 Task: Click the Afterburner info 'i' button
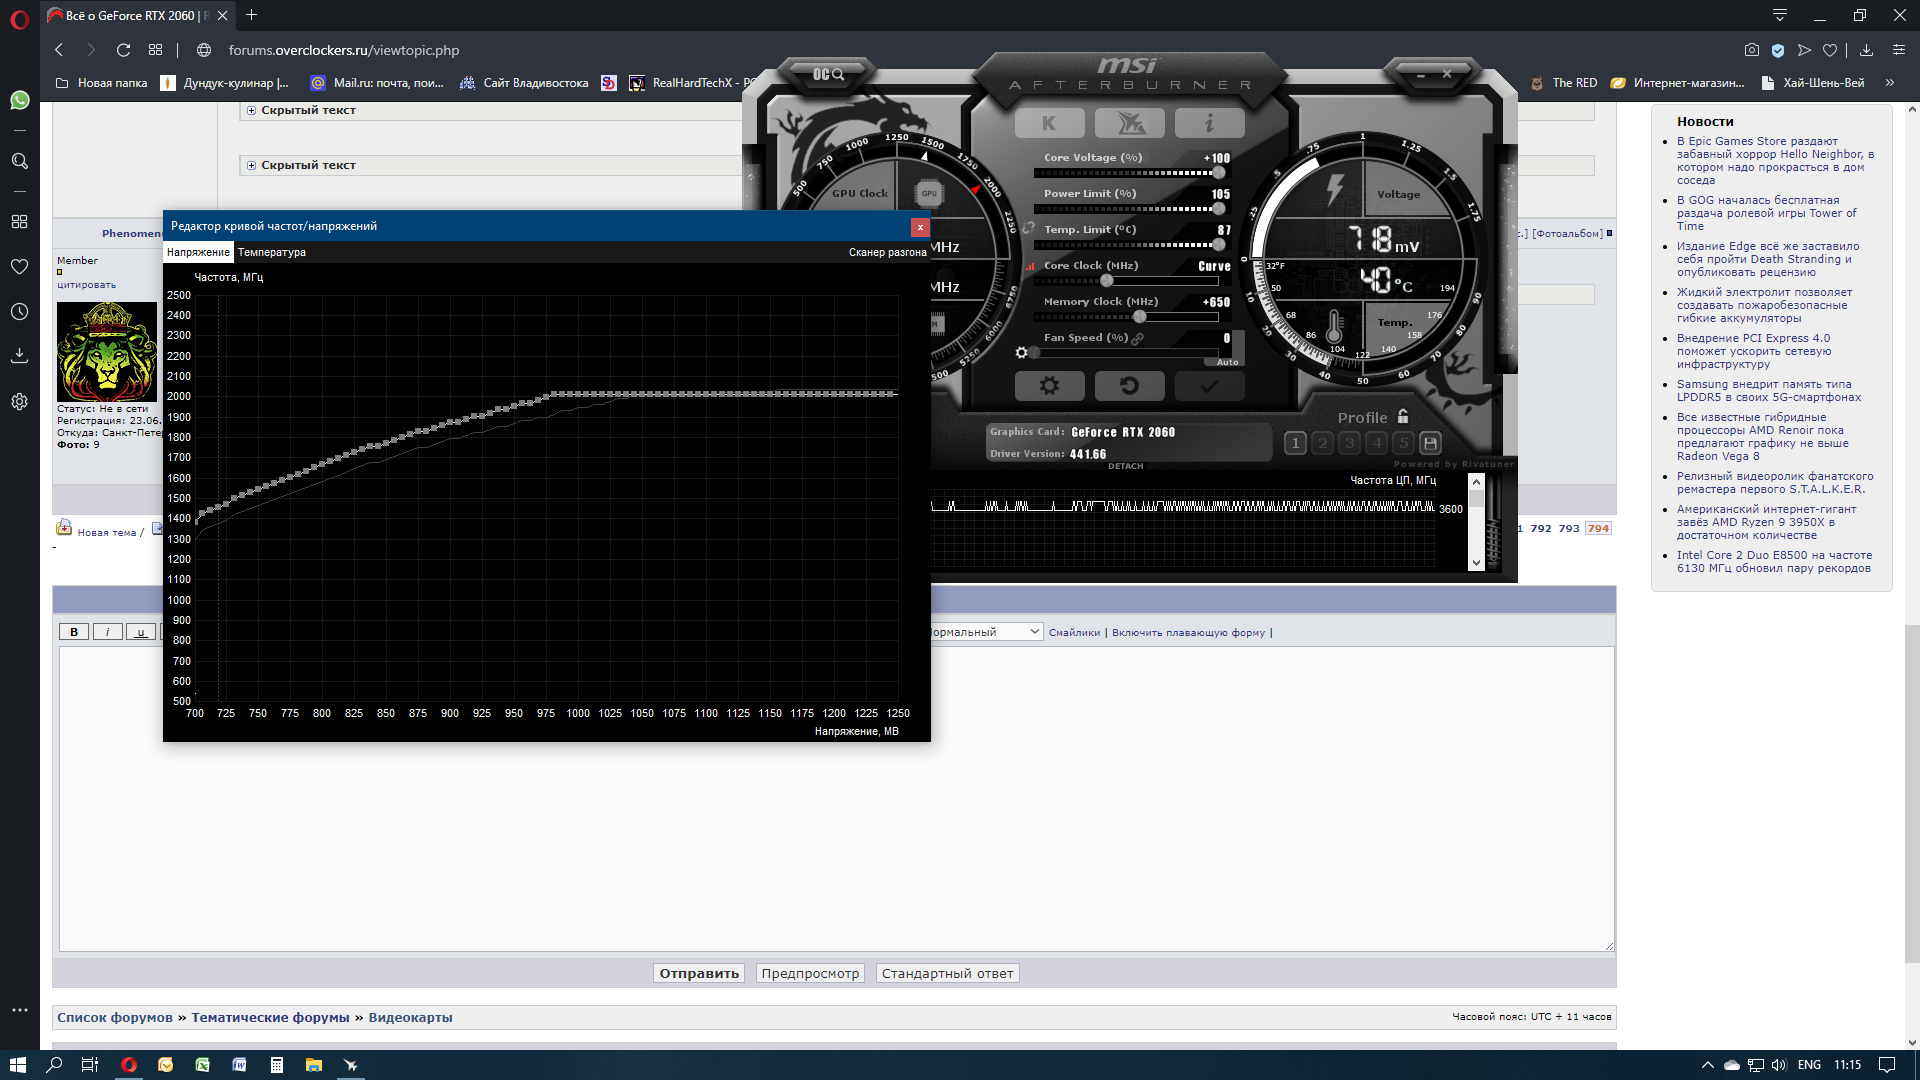1209,123
